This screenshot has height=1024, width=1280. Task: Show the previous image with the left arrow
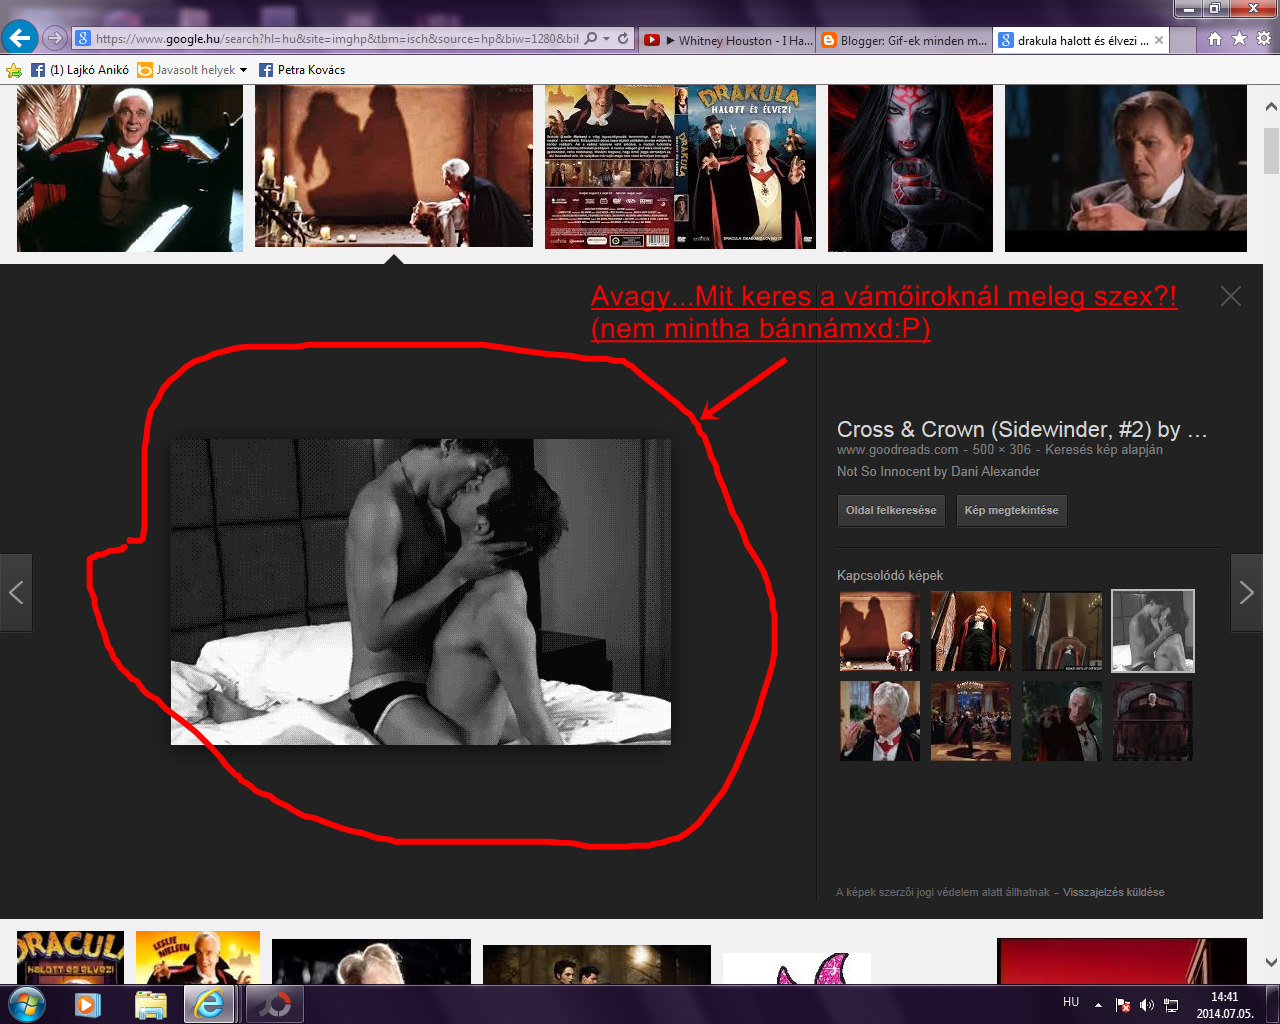click(16, 592)
